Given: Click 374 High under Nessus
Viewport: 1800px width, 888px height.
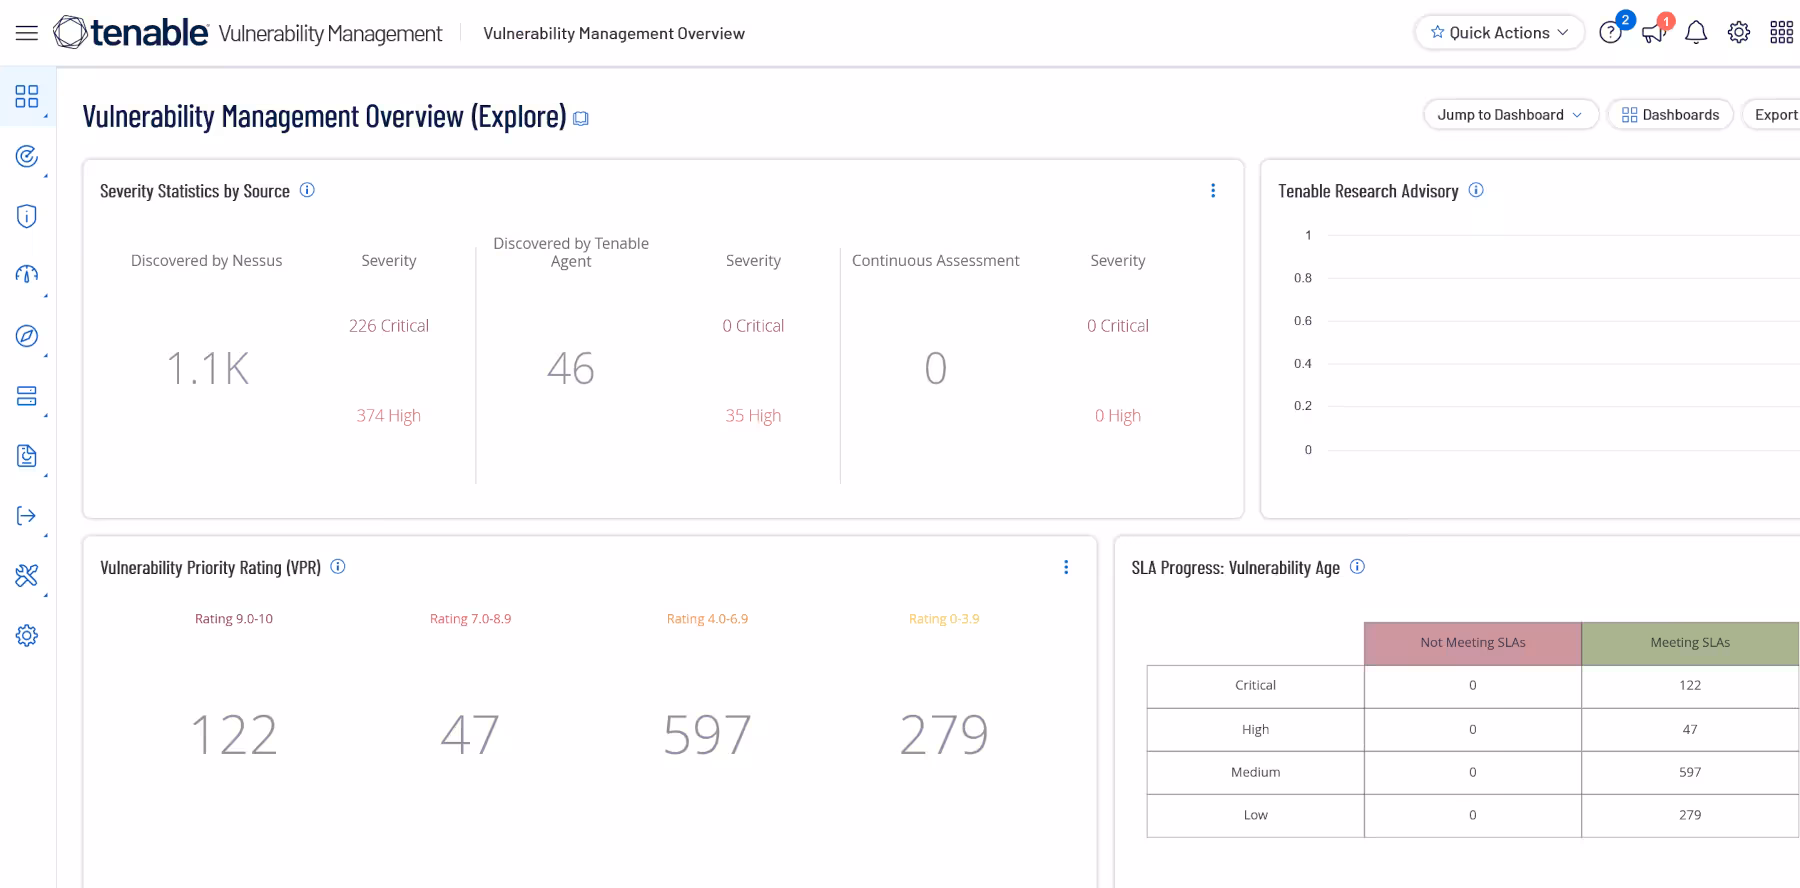Looking at the screenshot, I should (389, 416).
